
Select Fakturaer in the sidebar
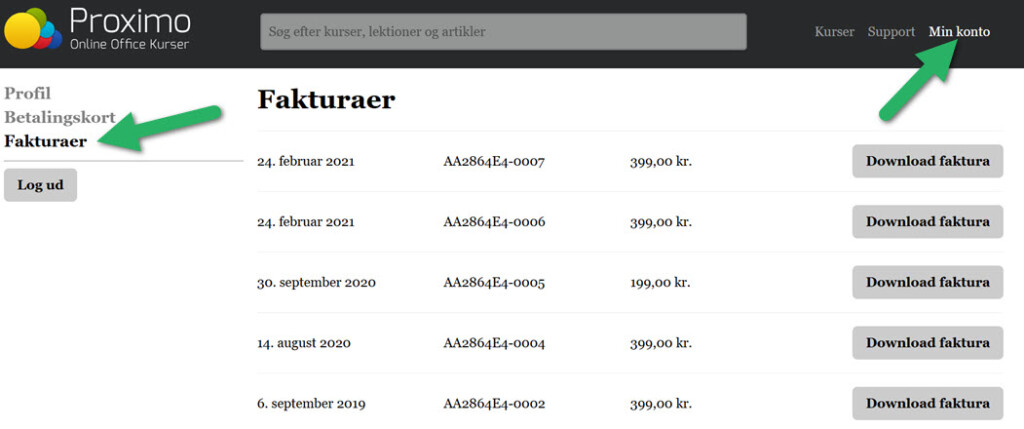(x=46, y=141)
